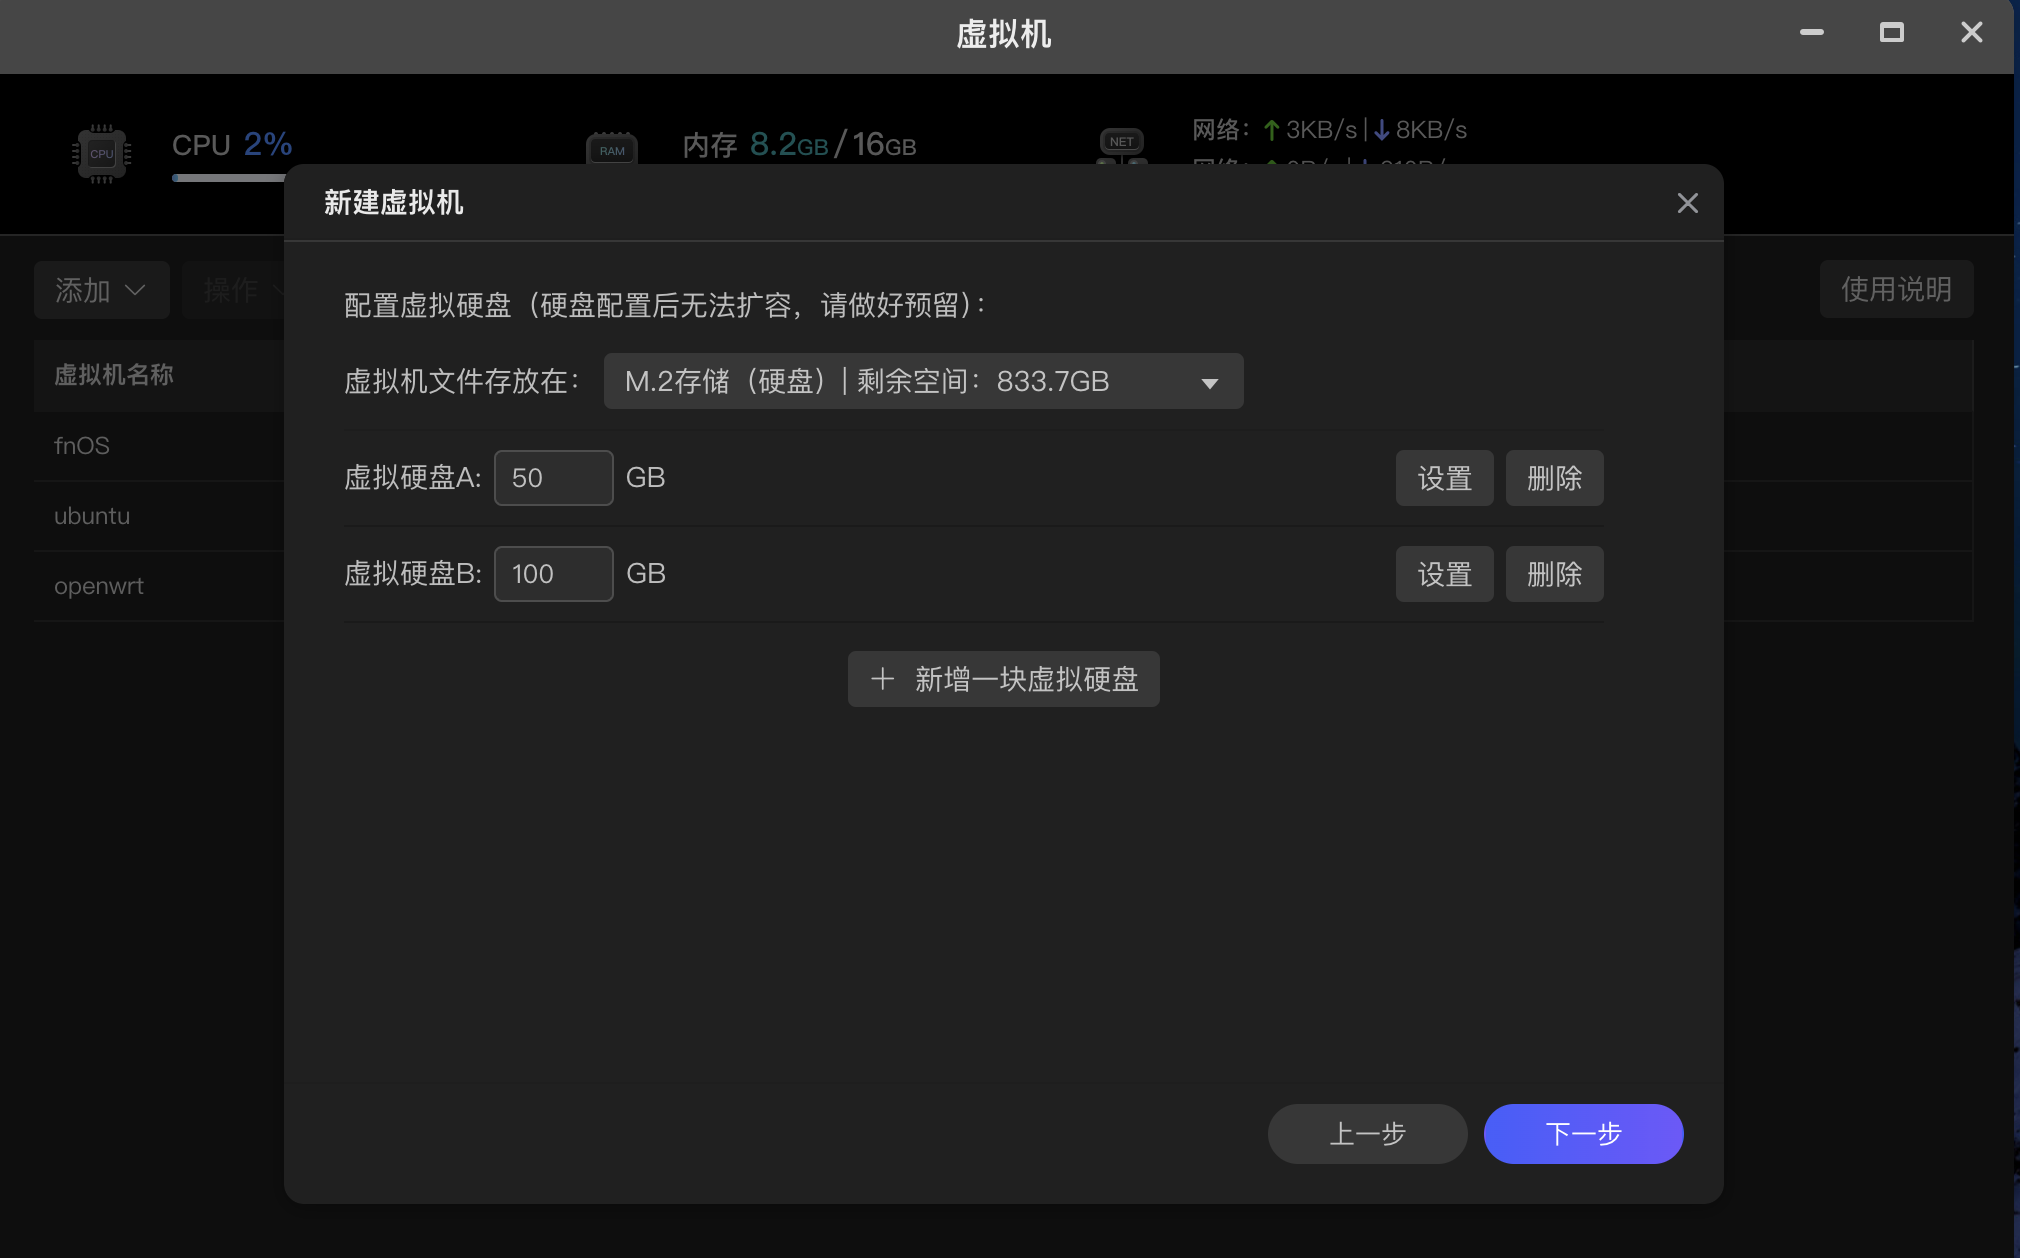This screenshot has height=1258, width=2020.
Task: Expand the 添加 dropdown menu
Action: (101, 290)
